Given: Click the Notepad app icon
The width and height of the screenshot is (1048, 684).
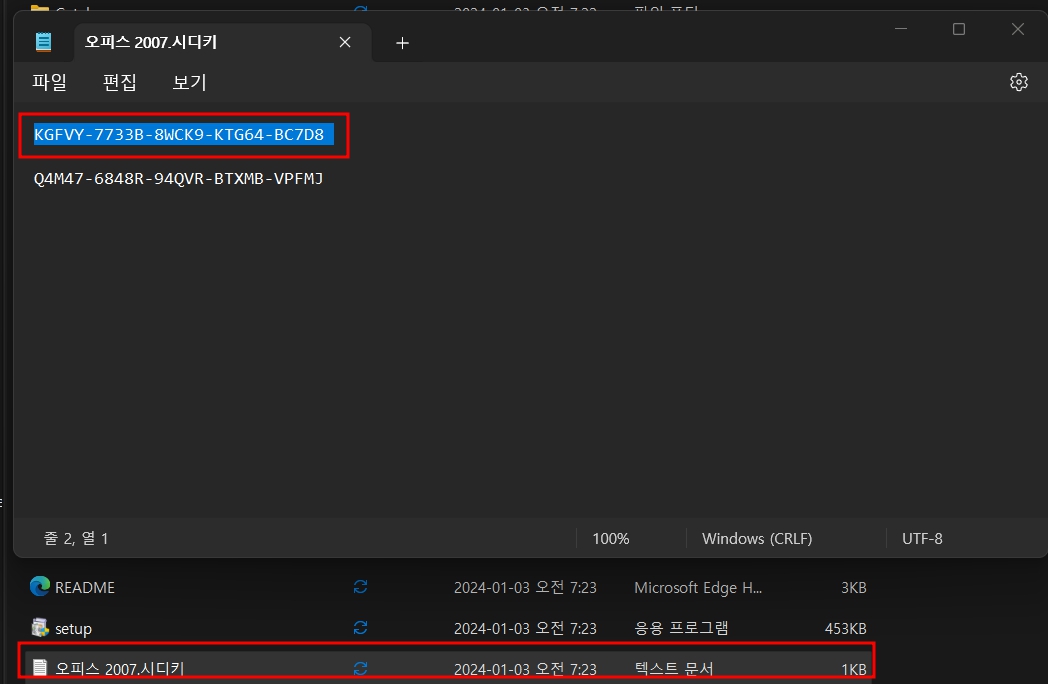Looking at the screenshot, I should coord(43,42).
